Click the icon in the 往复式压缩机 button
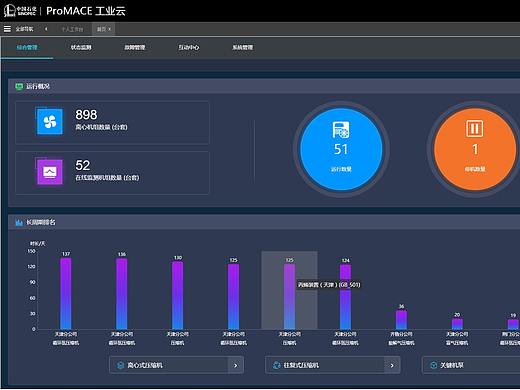 pos(277,365)
